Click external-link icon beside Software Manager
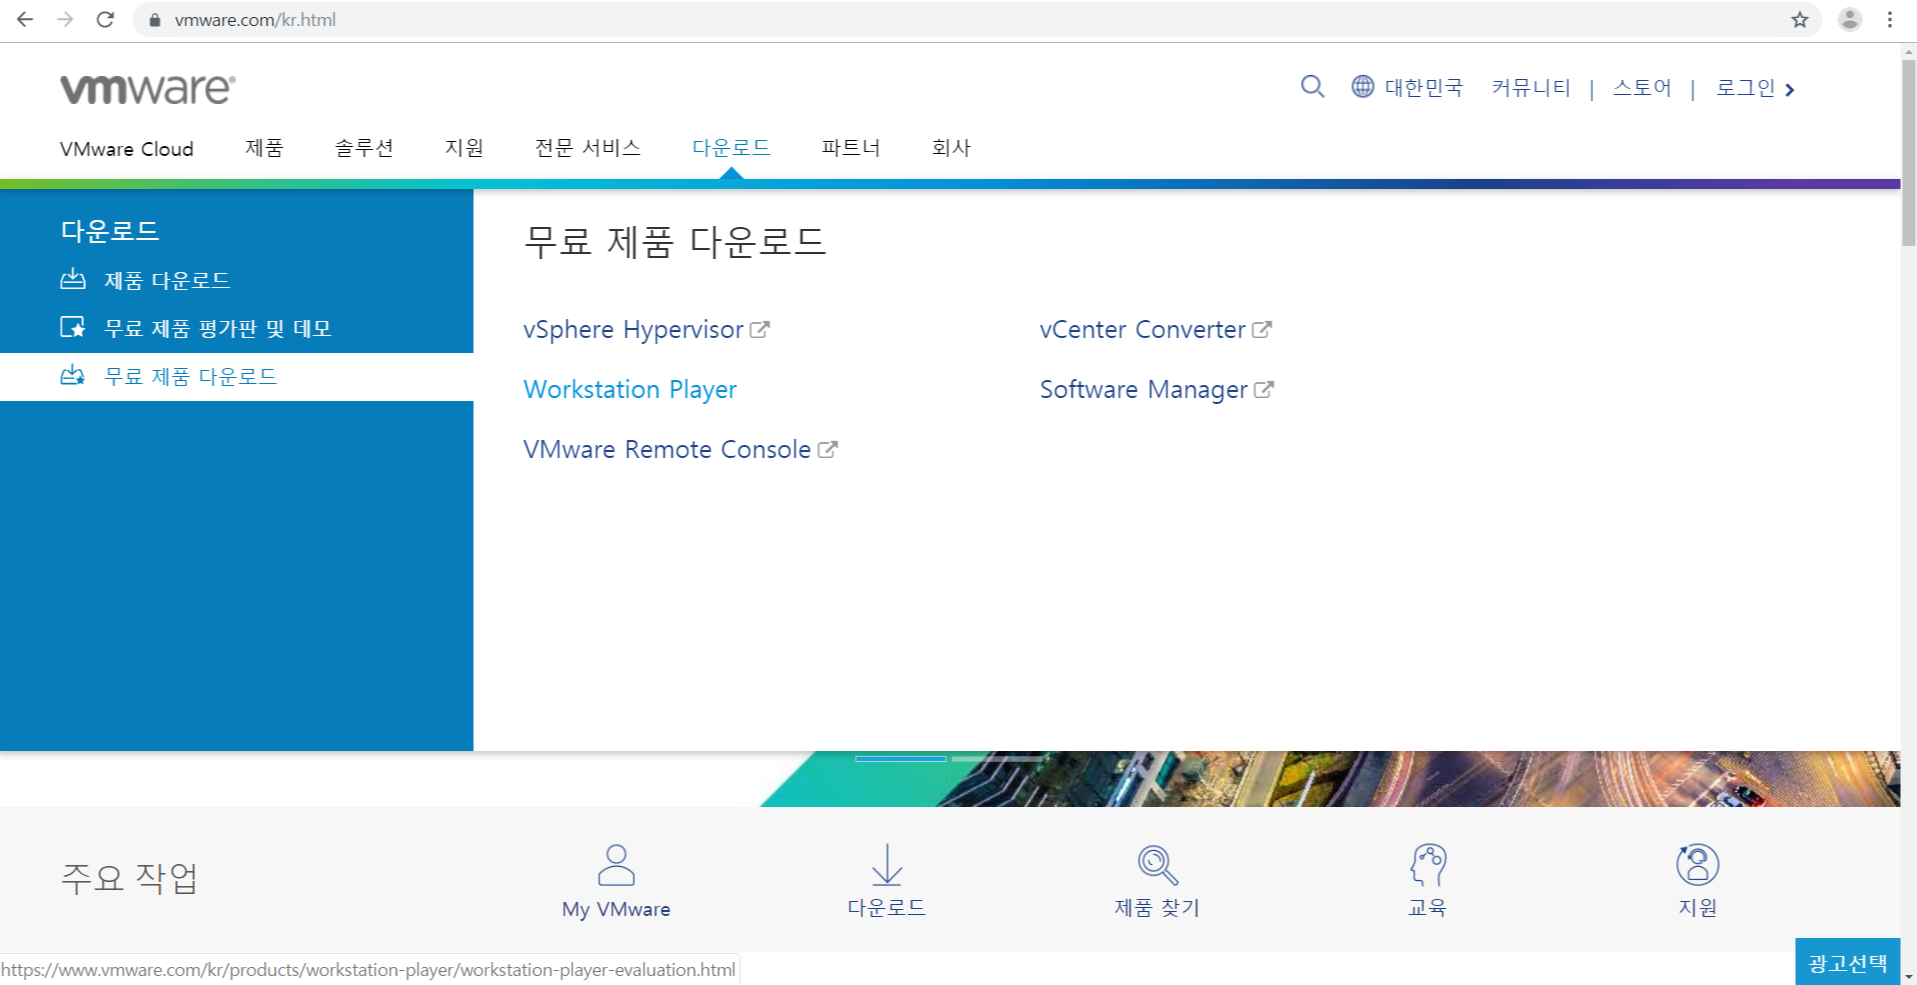This screenshot has width=1917, height=985. [x=1264, y=389]
